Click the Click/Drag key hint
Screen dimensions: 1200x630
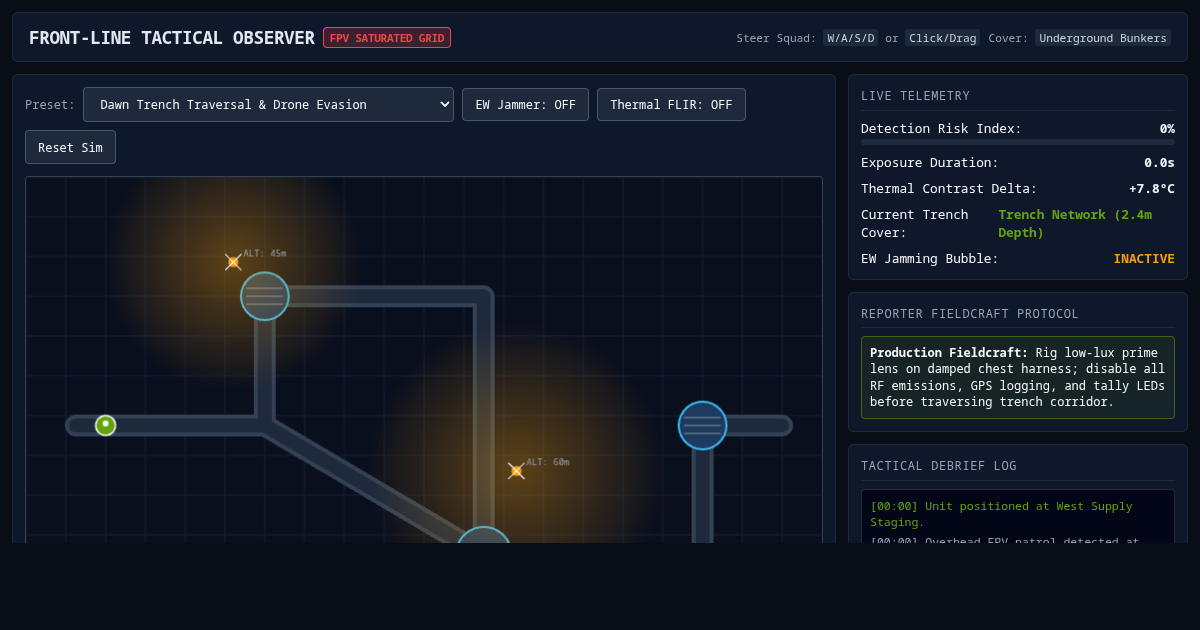click(x=942, y=38)
